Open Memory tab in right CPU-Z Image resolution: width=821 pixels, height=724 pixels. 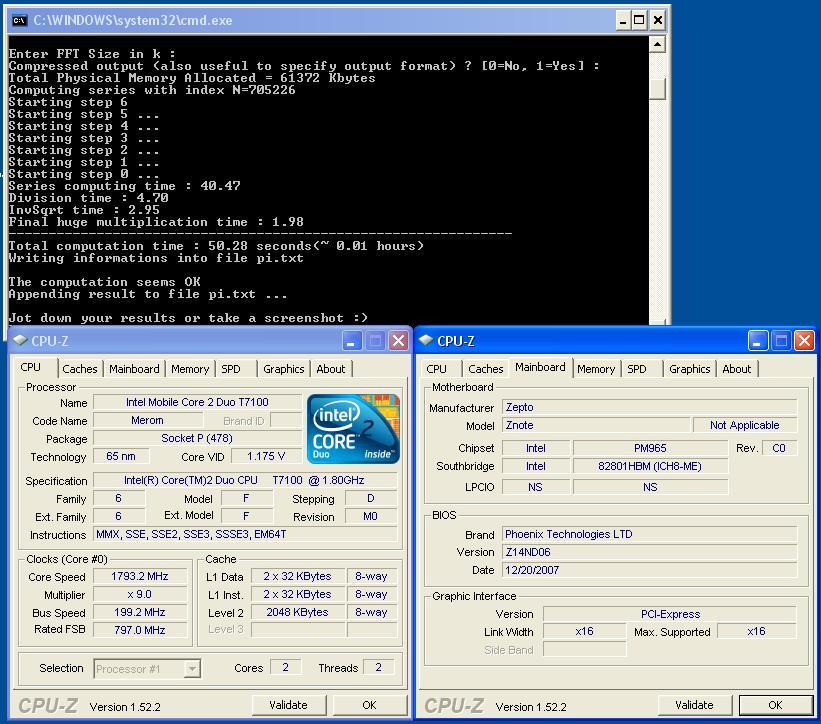coord(596,369)
